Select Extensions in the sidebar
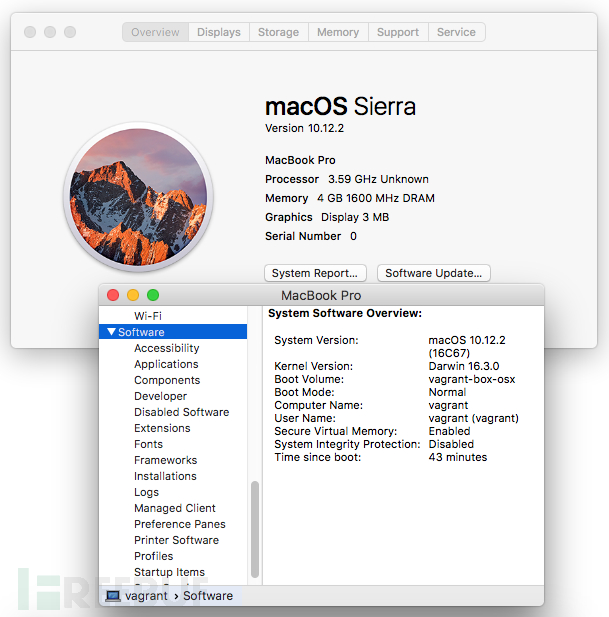 (x=162, y=428)
